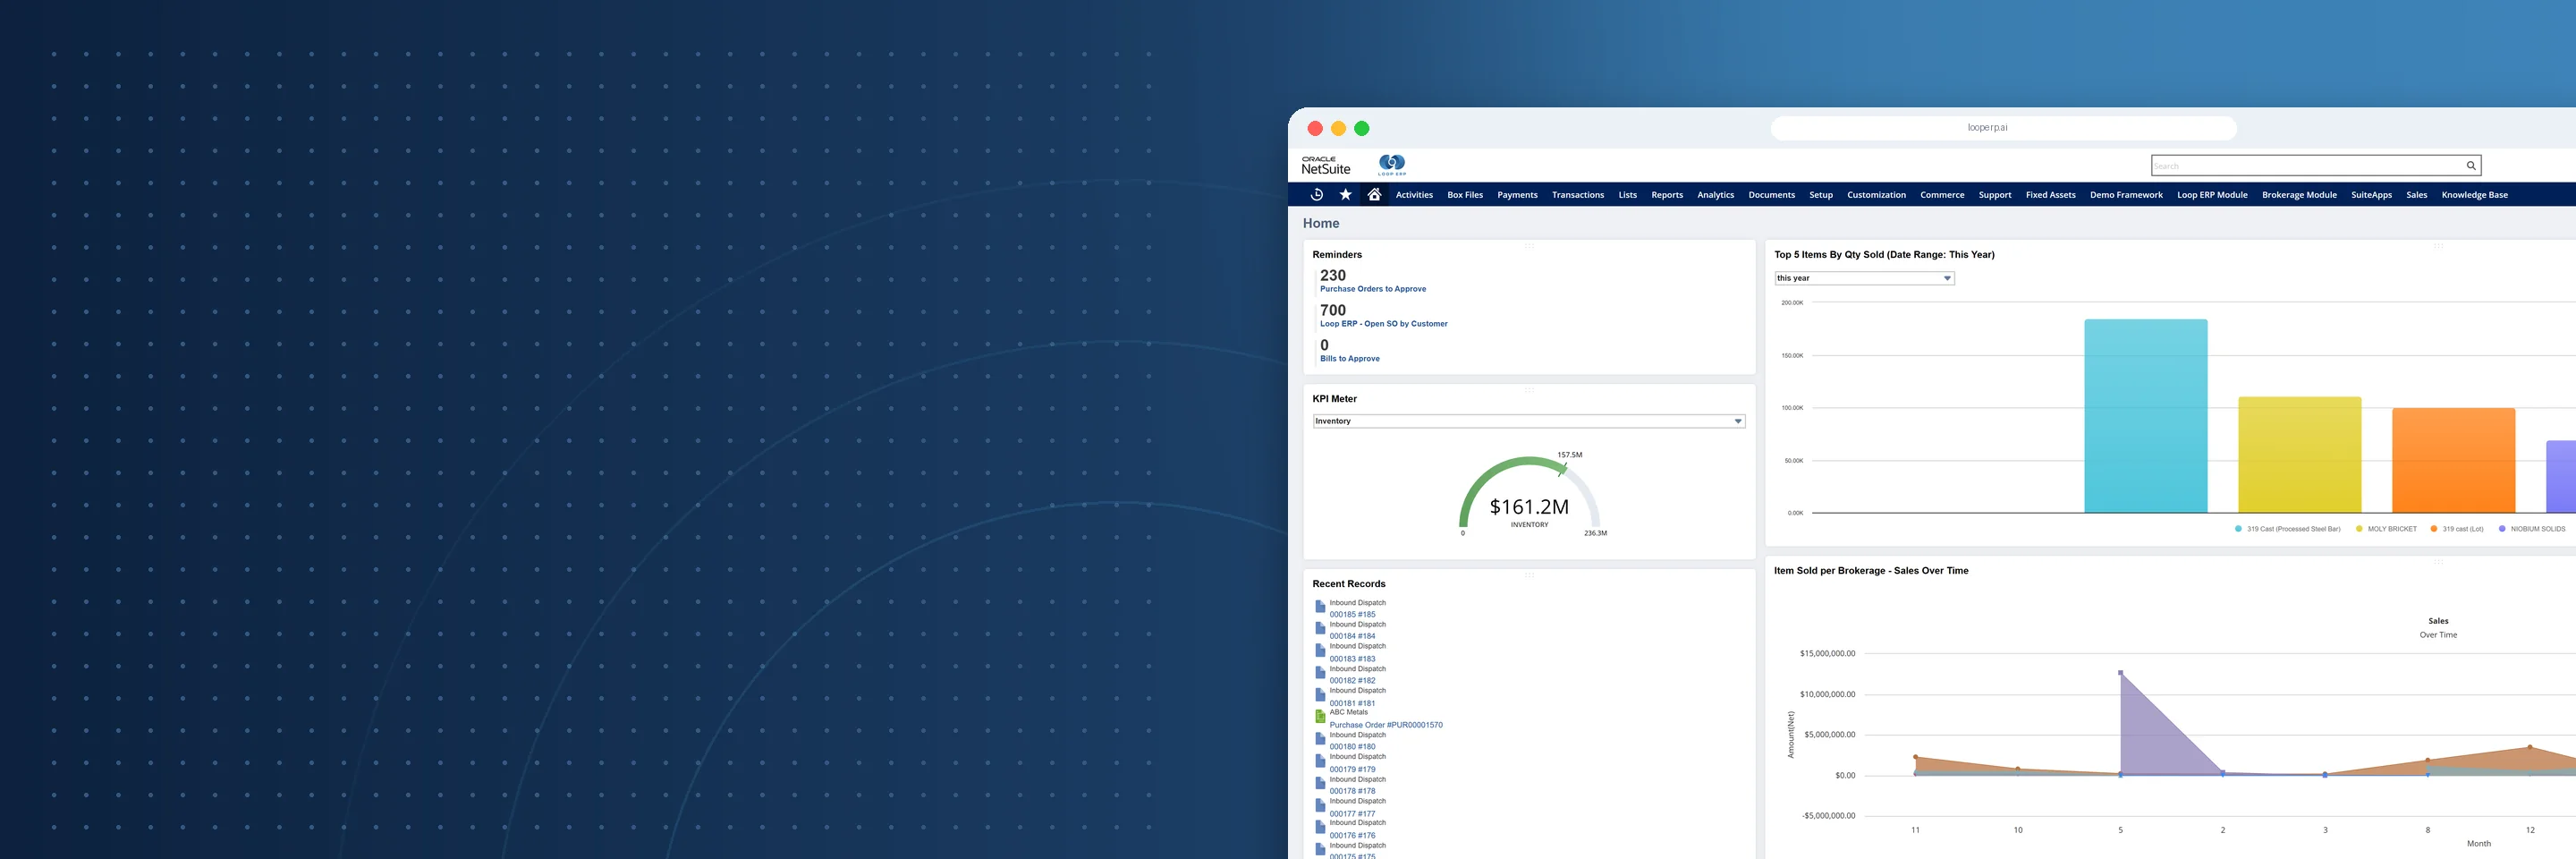Open Purchase Order #PUR00001570 link
2576x859 pixels.
[x=1386, y=725]
